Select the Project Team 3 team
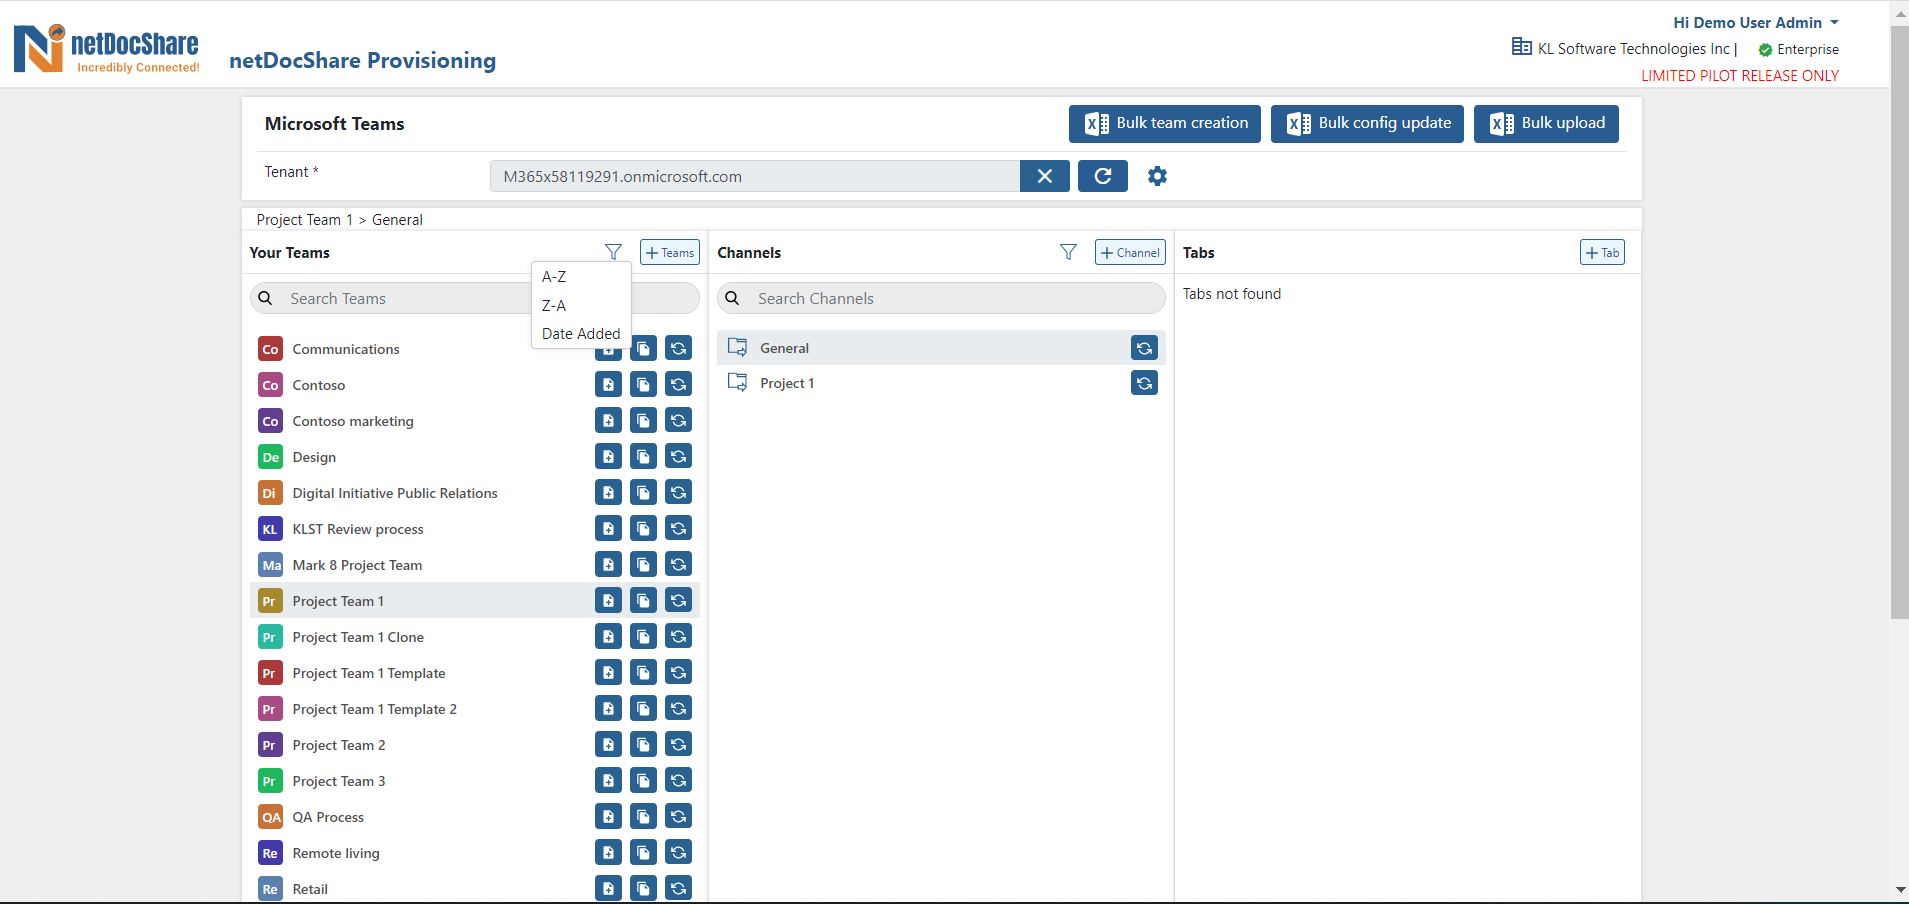Image resolution: width=1909 pixels, height=904 pixels. click(x=339, y=781)
